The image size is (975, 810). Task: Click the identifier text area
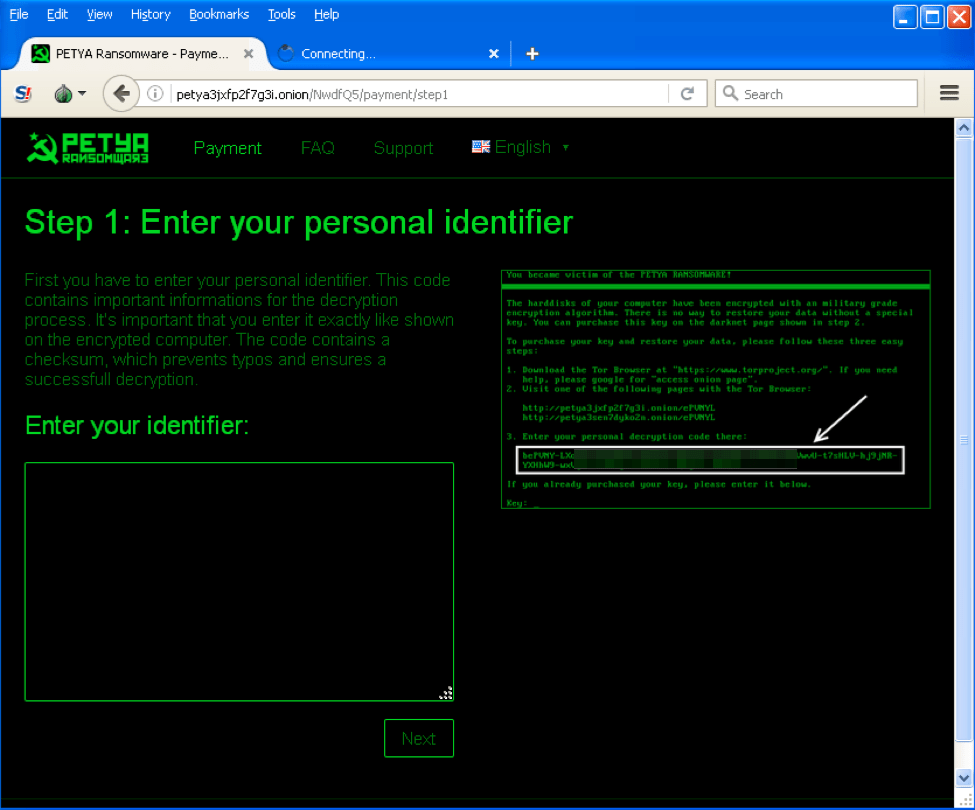239,581
